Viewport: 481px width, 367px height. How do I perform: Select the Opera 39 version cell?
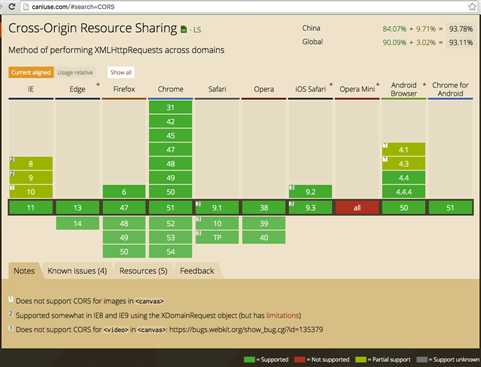[x=264, y=223]
